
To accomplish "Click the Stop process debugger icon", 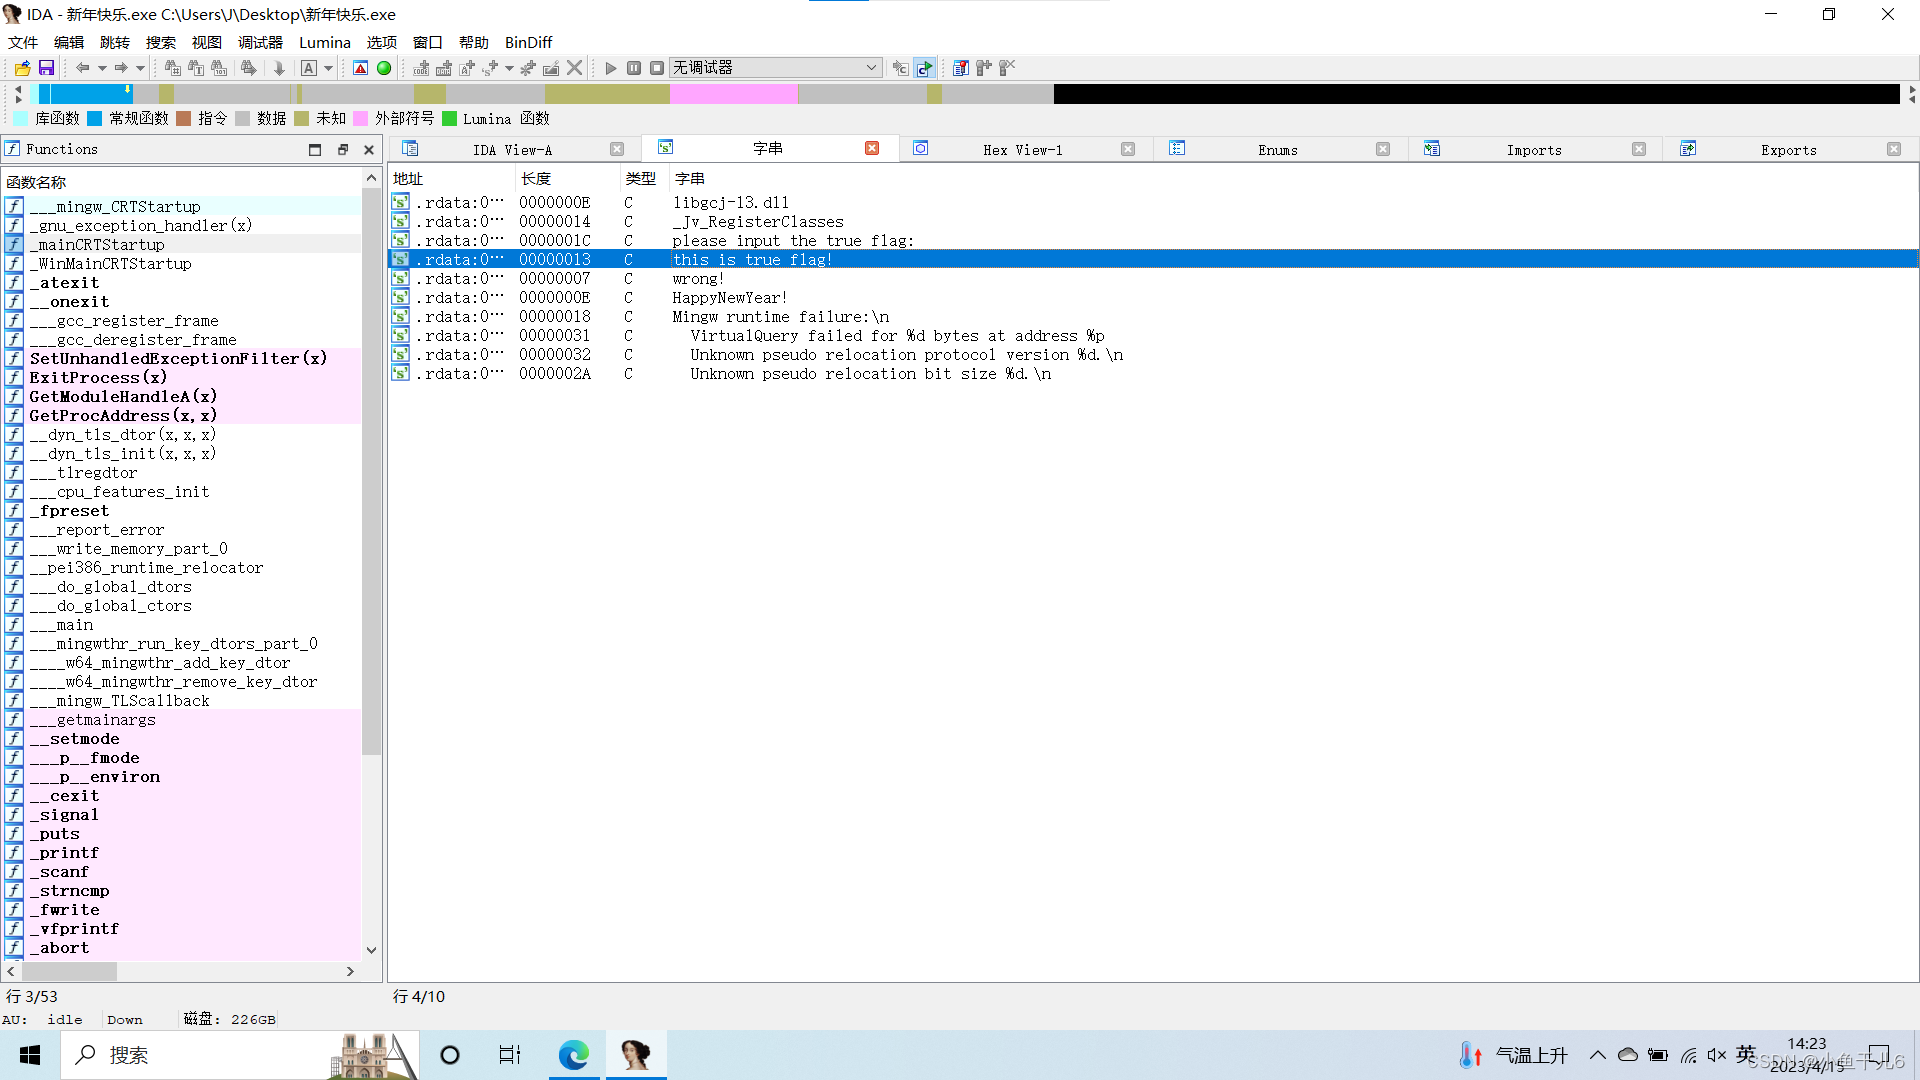I will click(657, 67).
